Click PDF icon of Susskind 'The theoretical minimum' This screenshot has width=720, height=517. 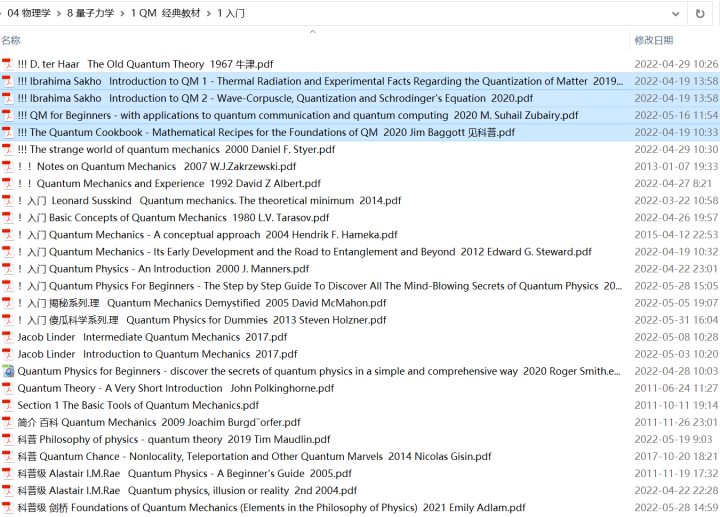7,201
